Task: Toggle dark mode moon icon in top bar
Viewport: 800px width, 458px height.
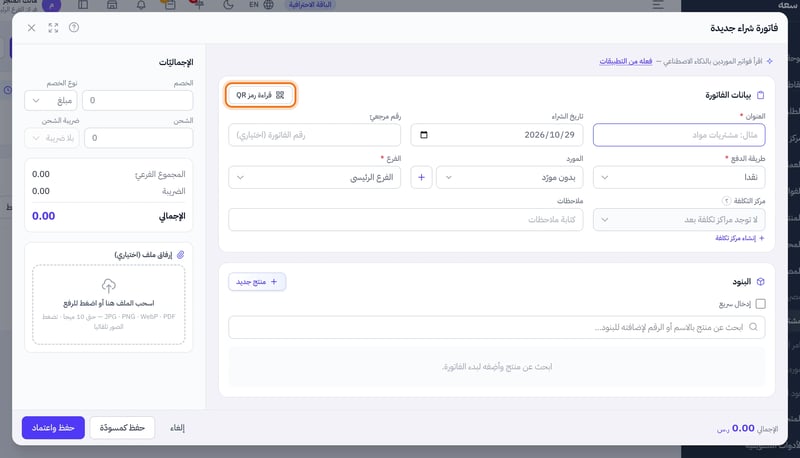Action: (228, 5)
